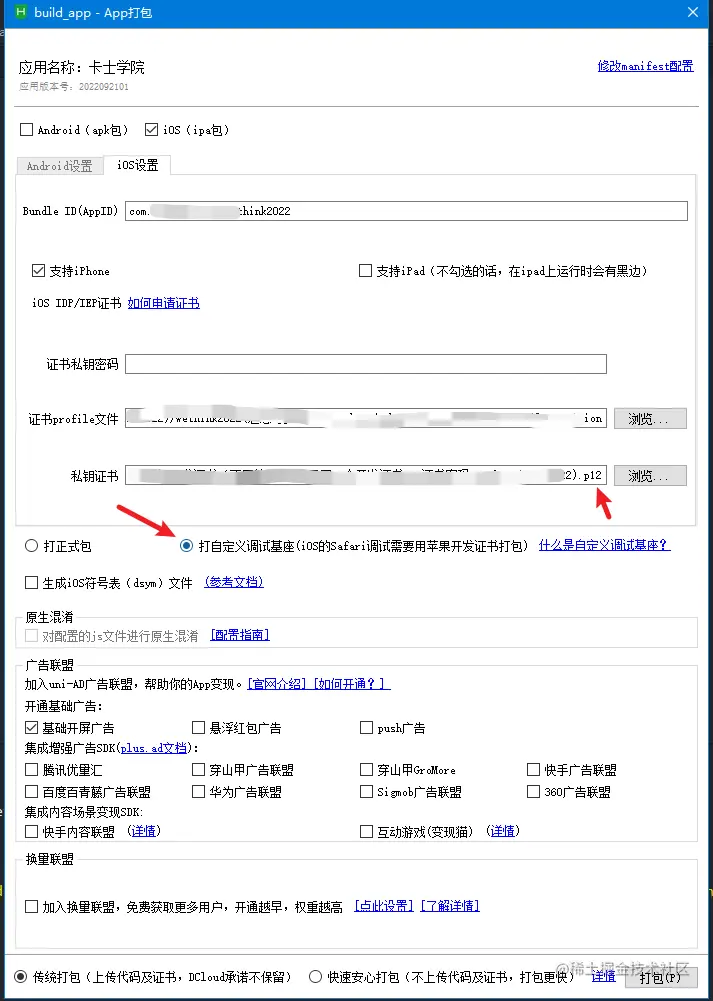Open 配置指南 link under 原生混淆
713x1001 pixels.
pos(240,635)
